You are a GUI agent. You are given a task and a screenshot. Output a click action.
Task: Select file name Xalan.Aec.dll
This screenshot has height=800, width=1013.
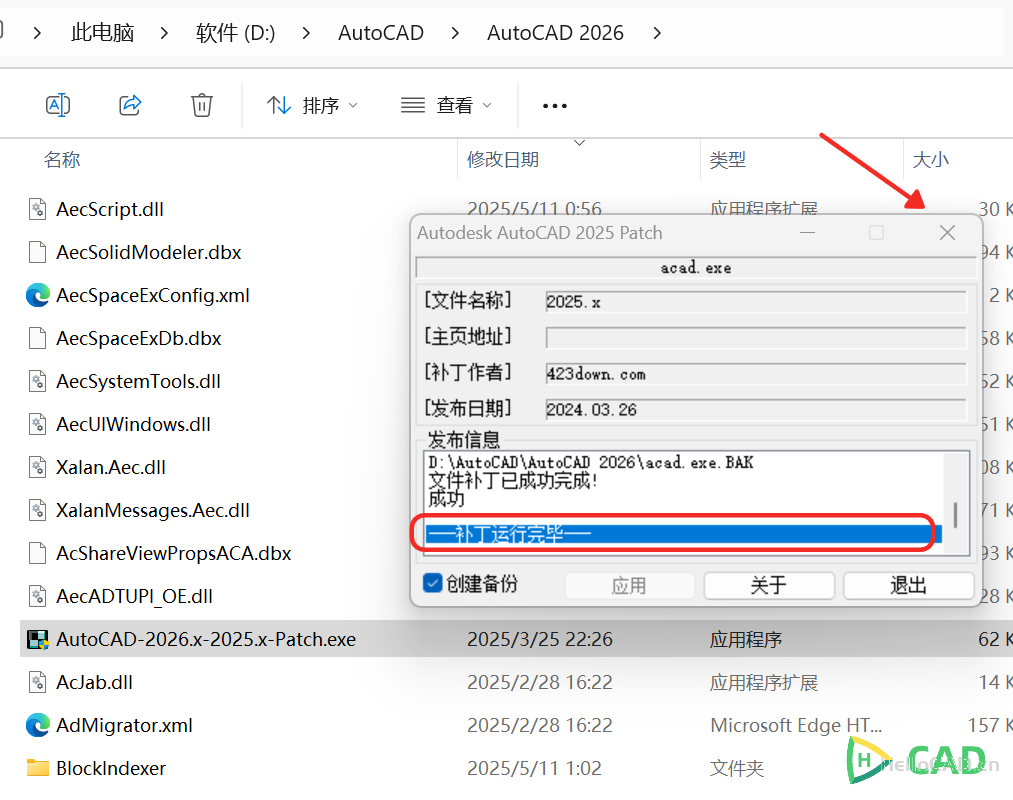pos(110,467)
